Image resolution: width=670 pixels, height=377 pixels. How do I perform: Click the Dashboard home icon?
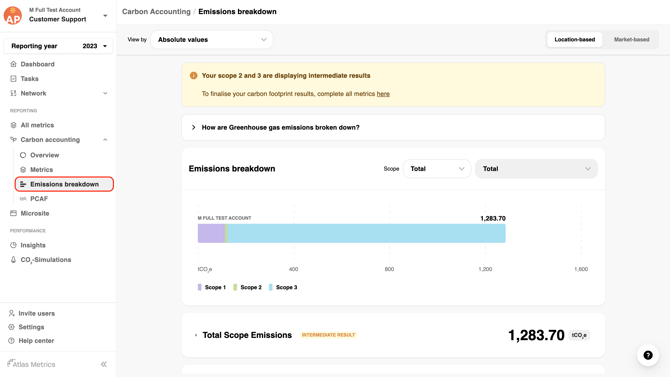(x=13, y=64)
